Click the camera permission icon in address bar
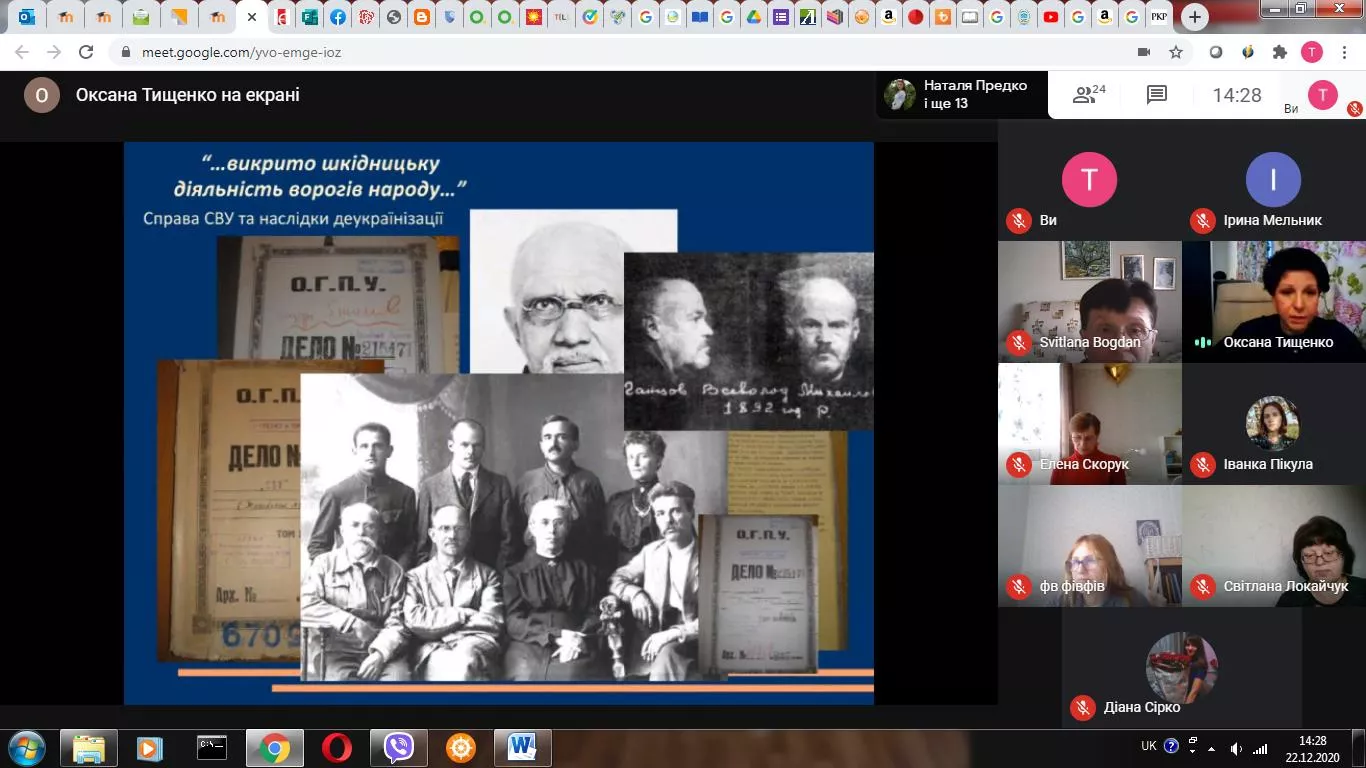 [x=1144, y=52]
